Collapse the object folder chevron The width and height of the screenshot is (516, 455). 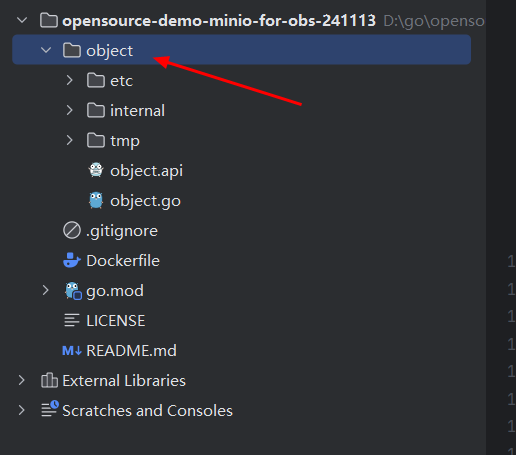point(46,50)
